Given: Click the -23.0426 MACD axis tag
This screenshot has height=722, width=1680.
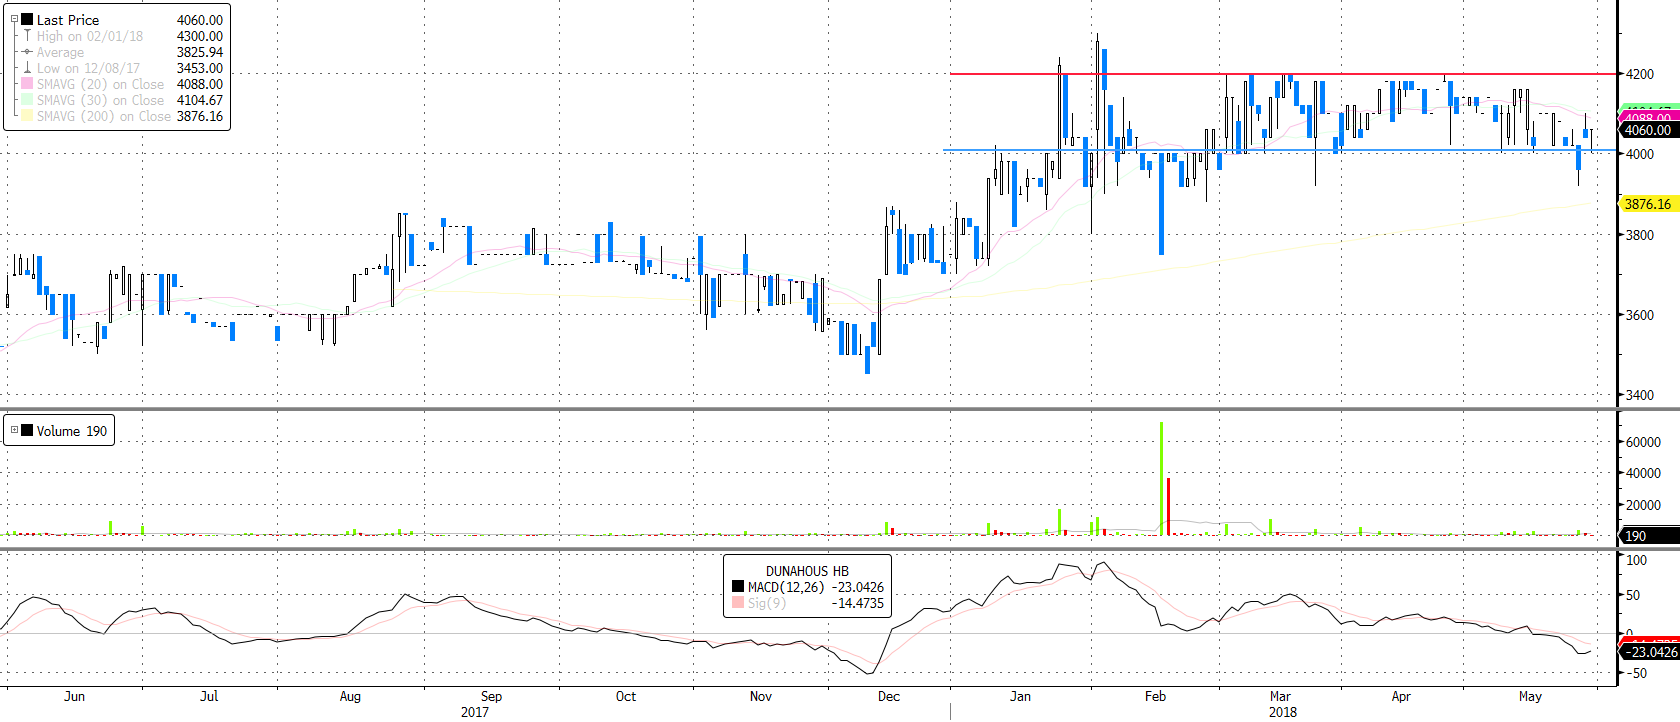Looking at the screenshot, I should point(1648,652).
